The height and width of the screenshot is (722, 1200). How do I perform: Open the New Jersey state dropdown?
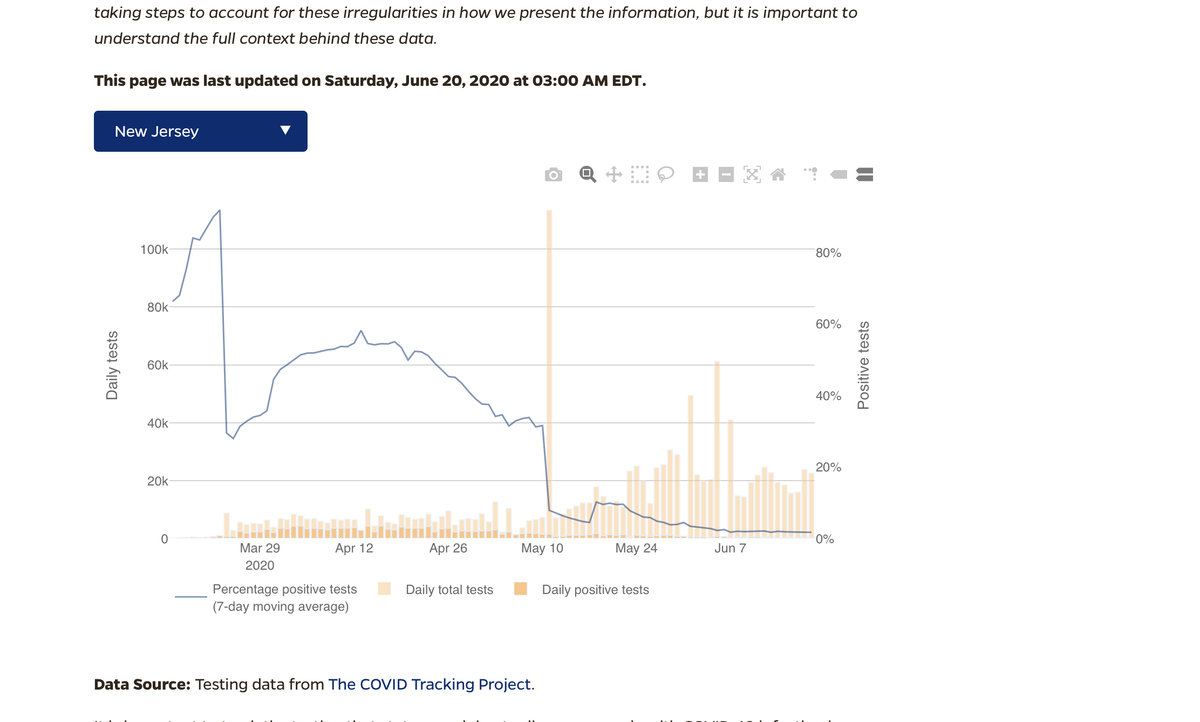coord(200,131)
